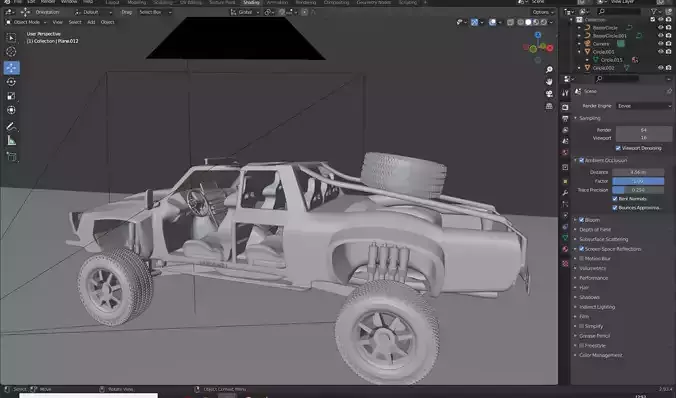Adjust the Ambient Occlusion Factor slider
This screenshot has width=676, height=398.
(x=638, y=181)
